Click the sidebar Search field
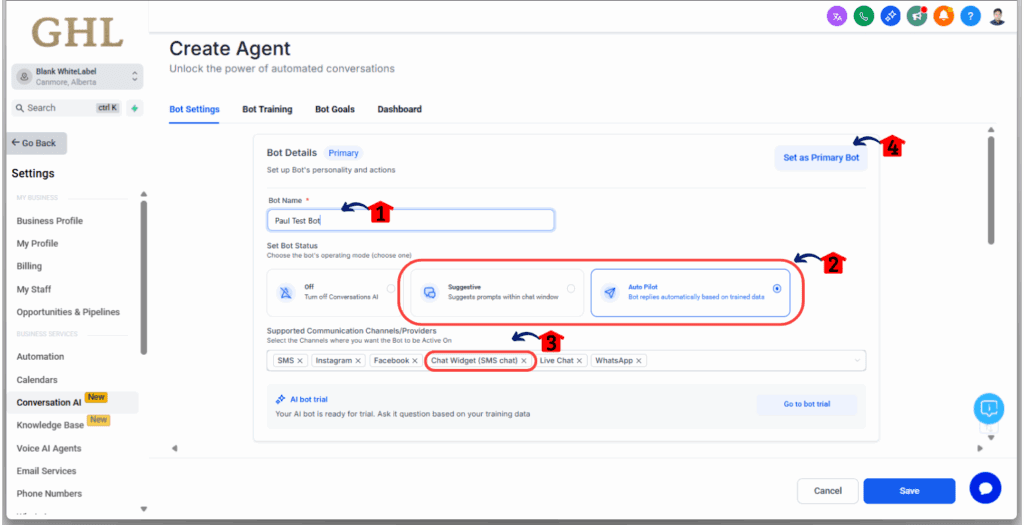The image size is (1024, 525). pos(67,108)
